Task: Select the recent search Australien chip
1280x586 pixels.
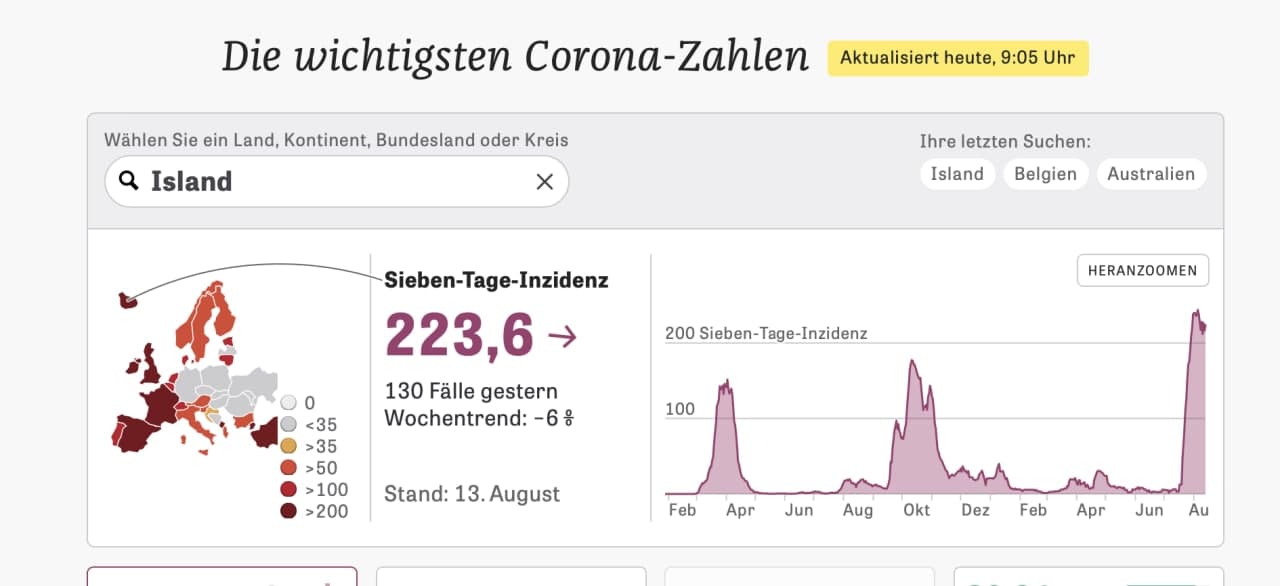Action: click(x=1151, y=174)
